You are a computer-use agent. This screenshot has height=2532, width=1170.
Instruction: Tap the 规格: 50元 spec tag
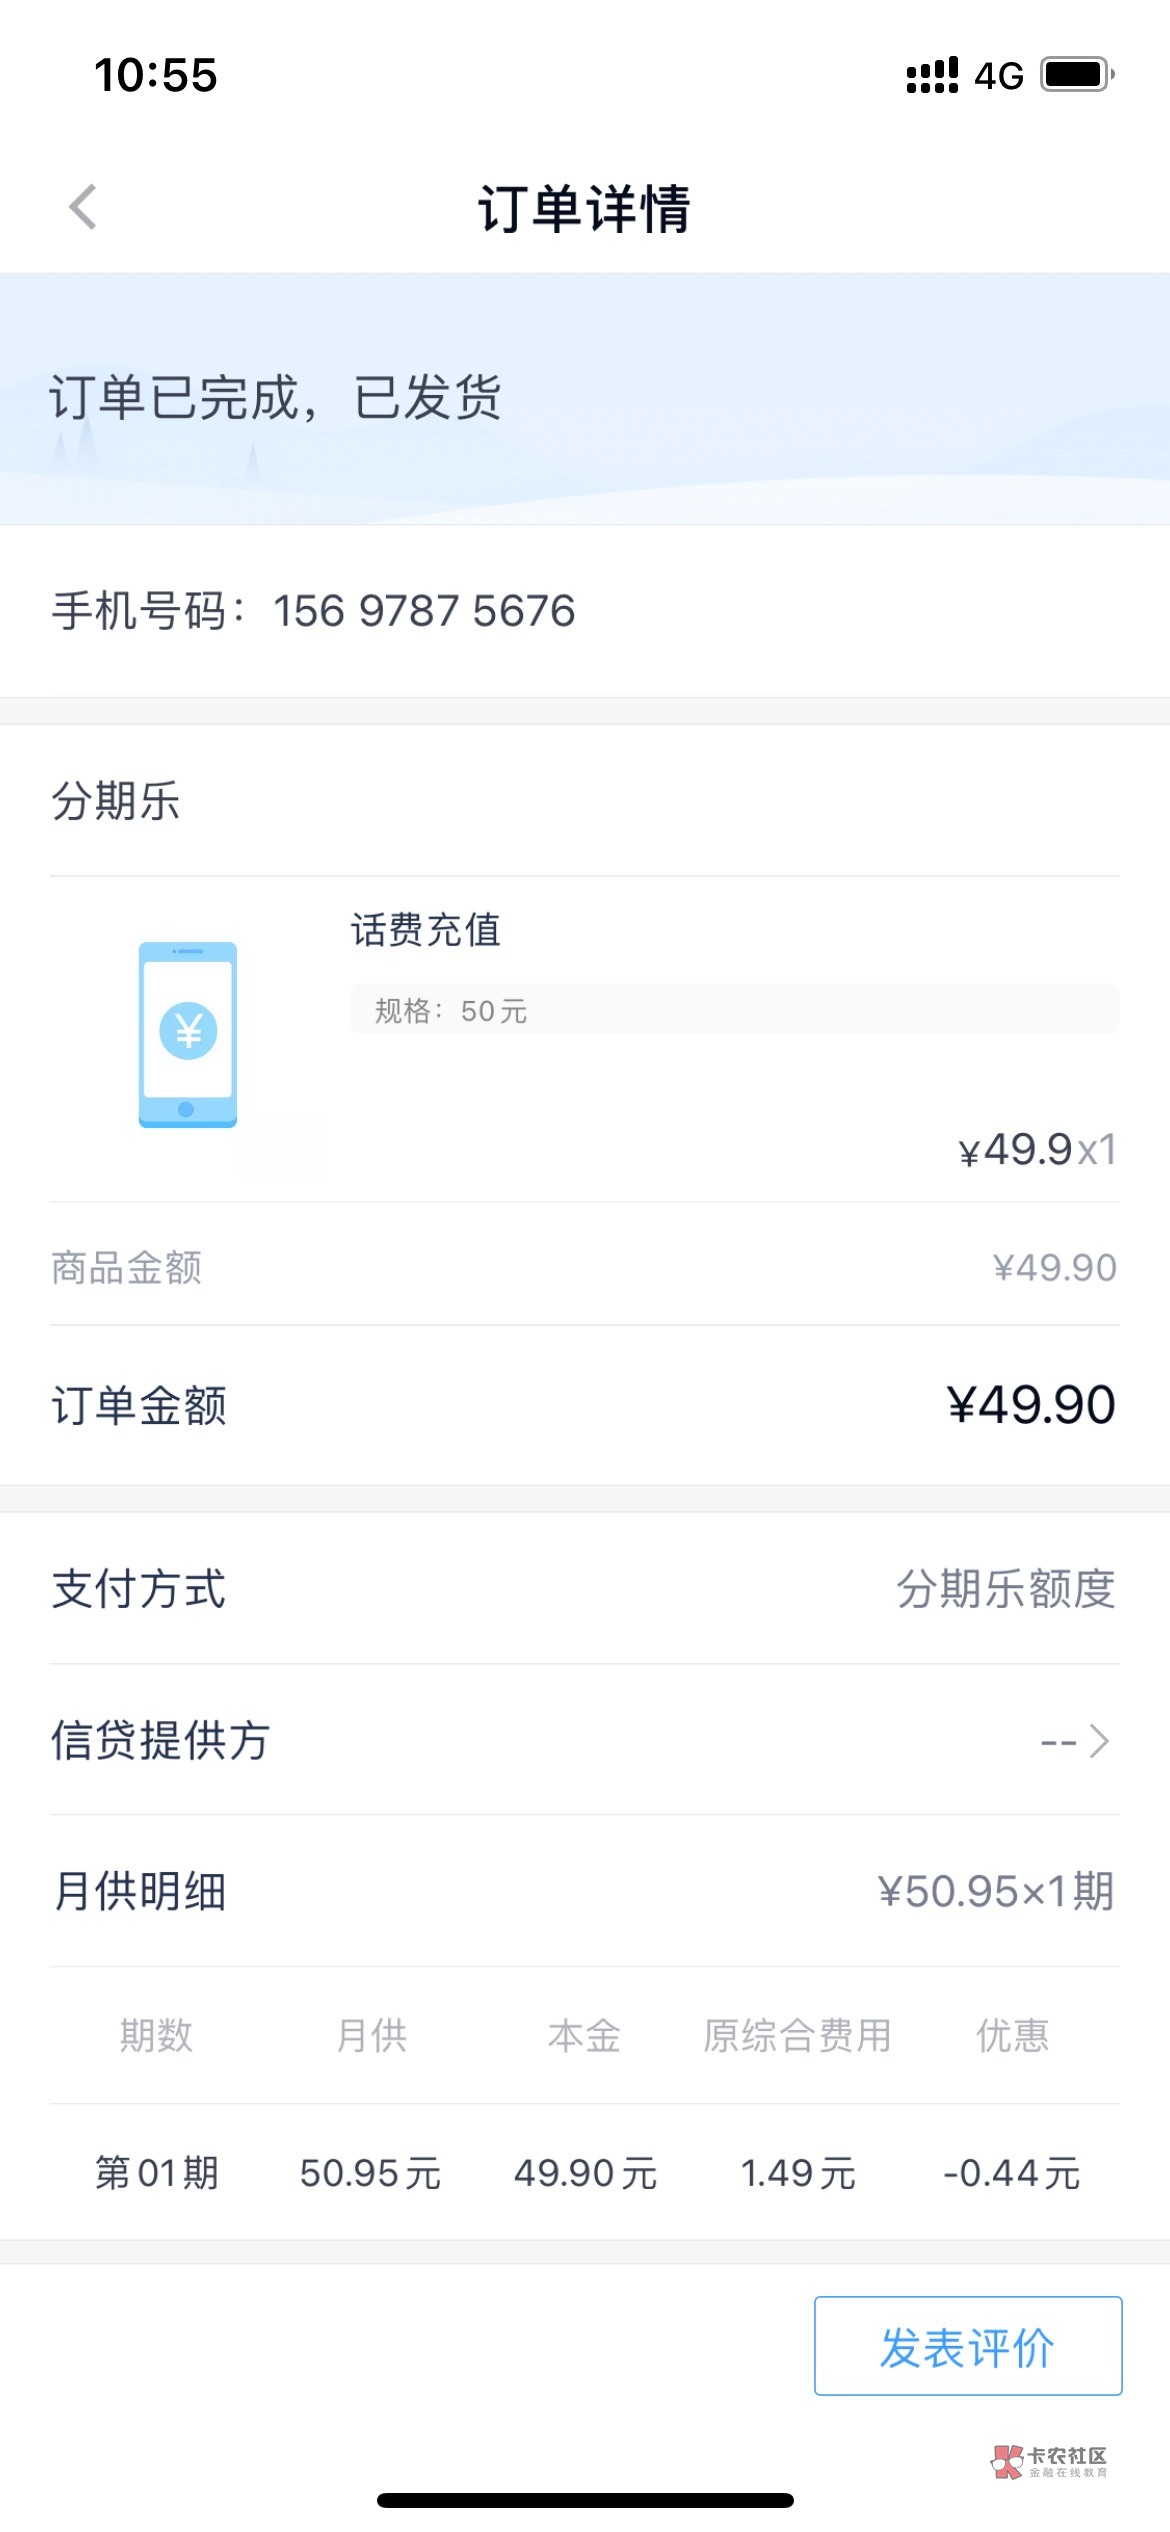pyautogui.click(x=451, y=1011)
